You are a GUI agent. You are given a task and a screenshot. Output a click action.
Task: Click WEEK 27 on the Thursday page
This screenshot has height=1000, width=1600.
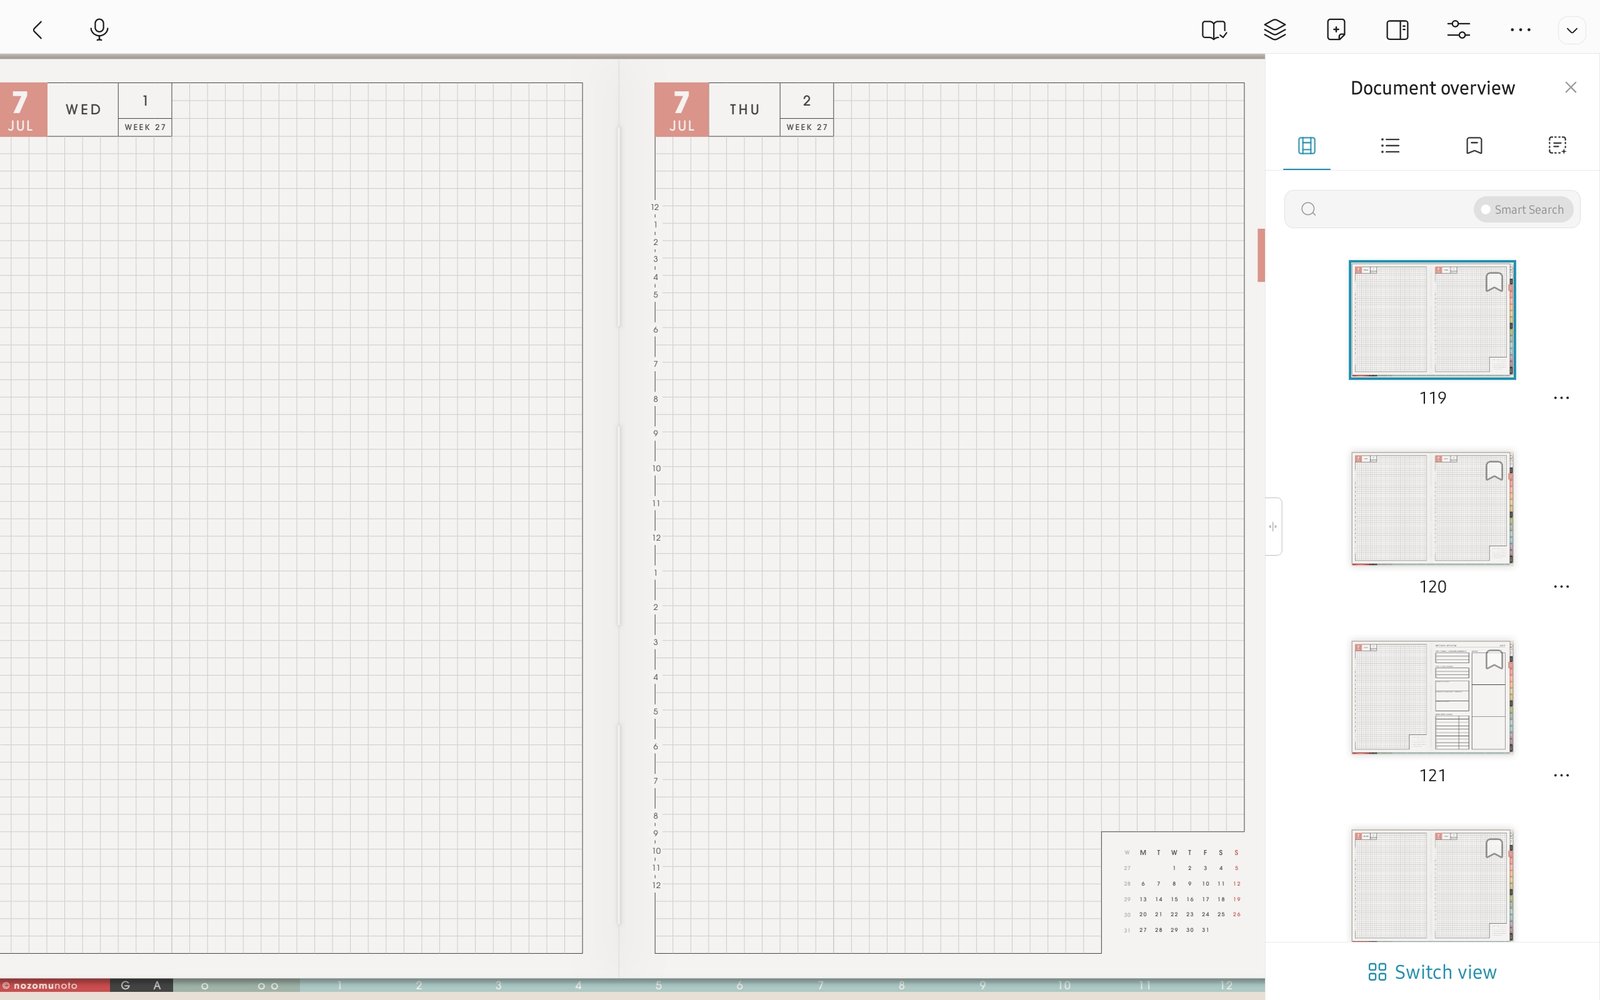point(807,127)
